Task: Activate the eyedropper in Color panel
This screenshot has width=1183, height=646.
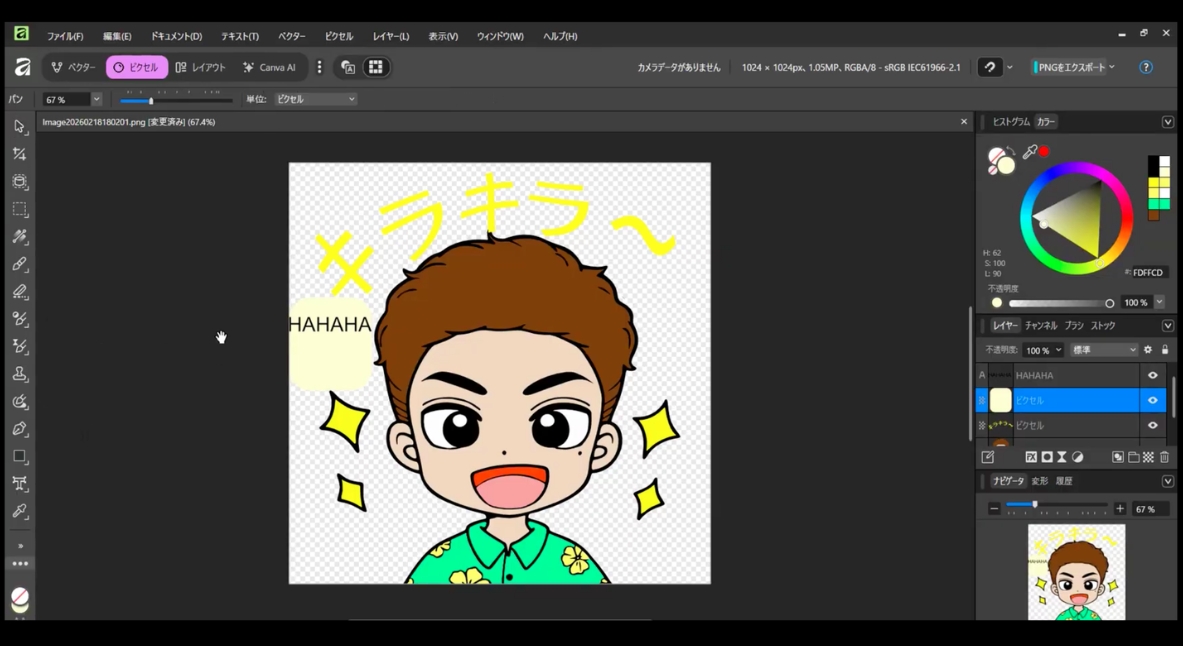Action: (x=1029, y=152)
